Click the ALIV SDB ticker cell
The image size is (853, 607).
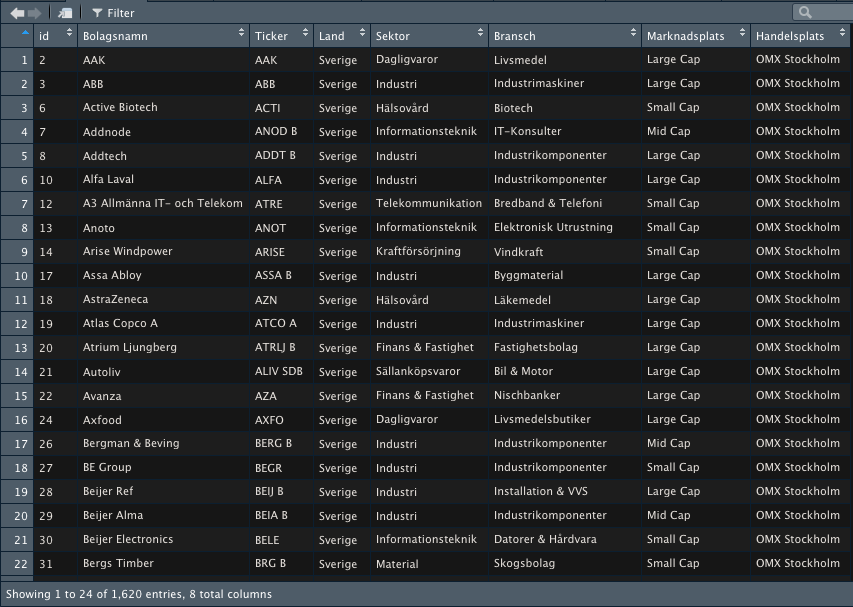(x=281, y=371)
